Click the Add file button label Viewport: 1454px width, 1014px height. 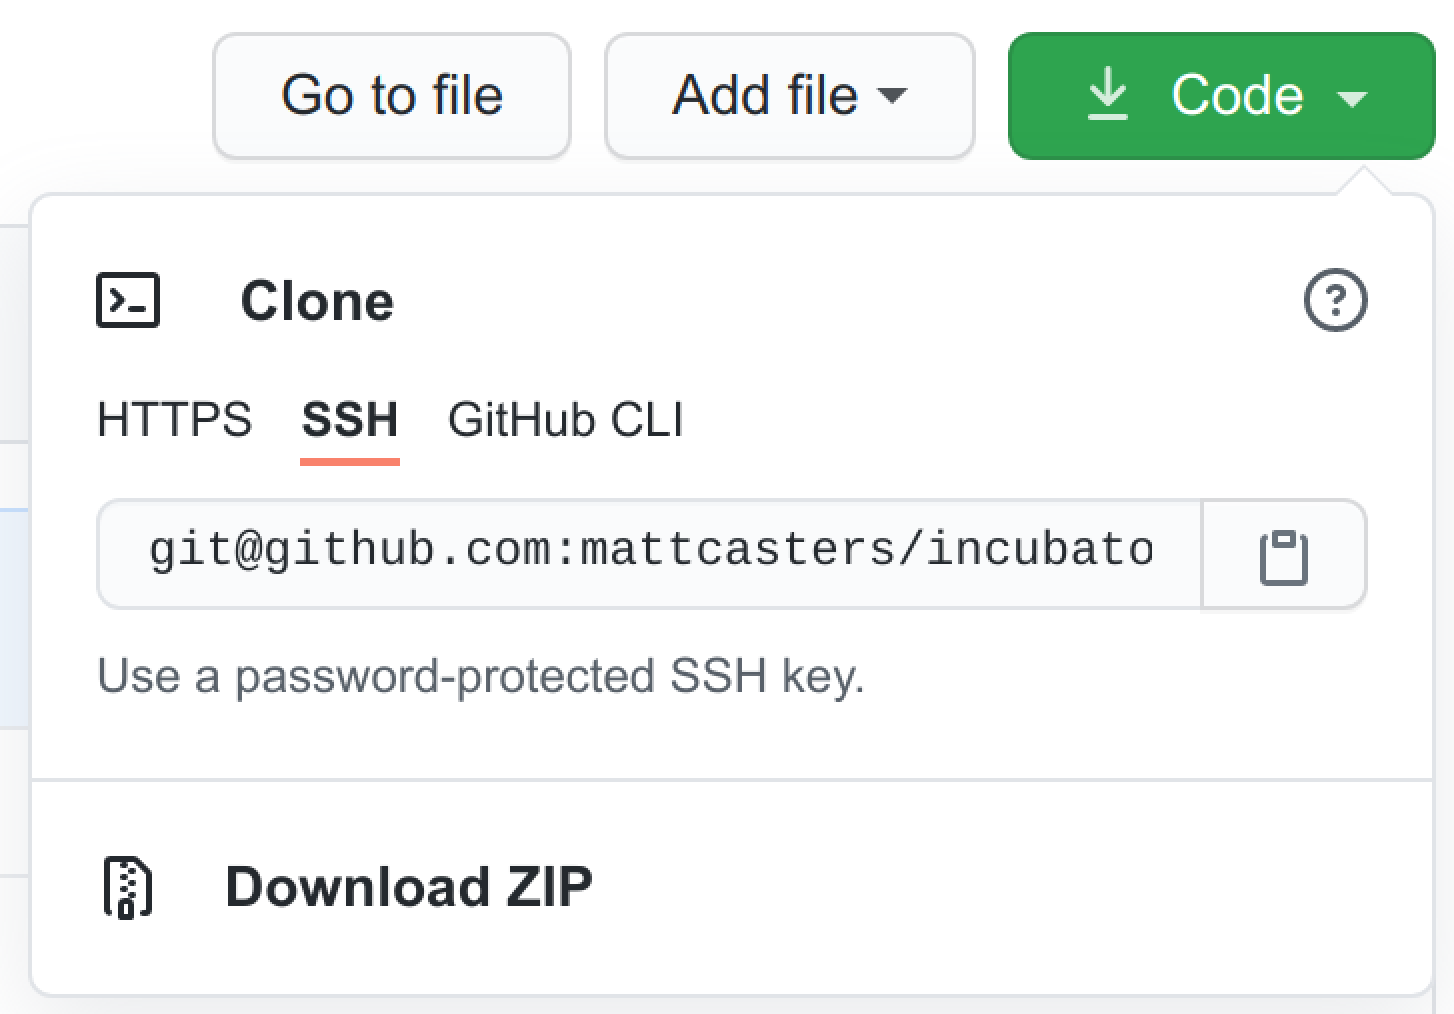click(x=765, y=96)
